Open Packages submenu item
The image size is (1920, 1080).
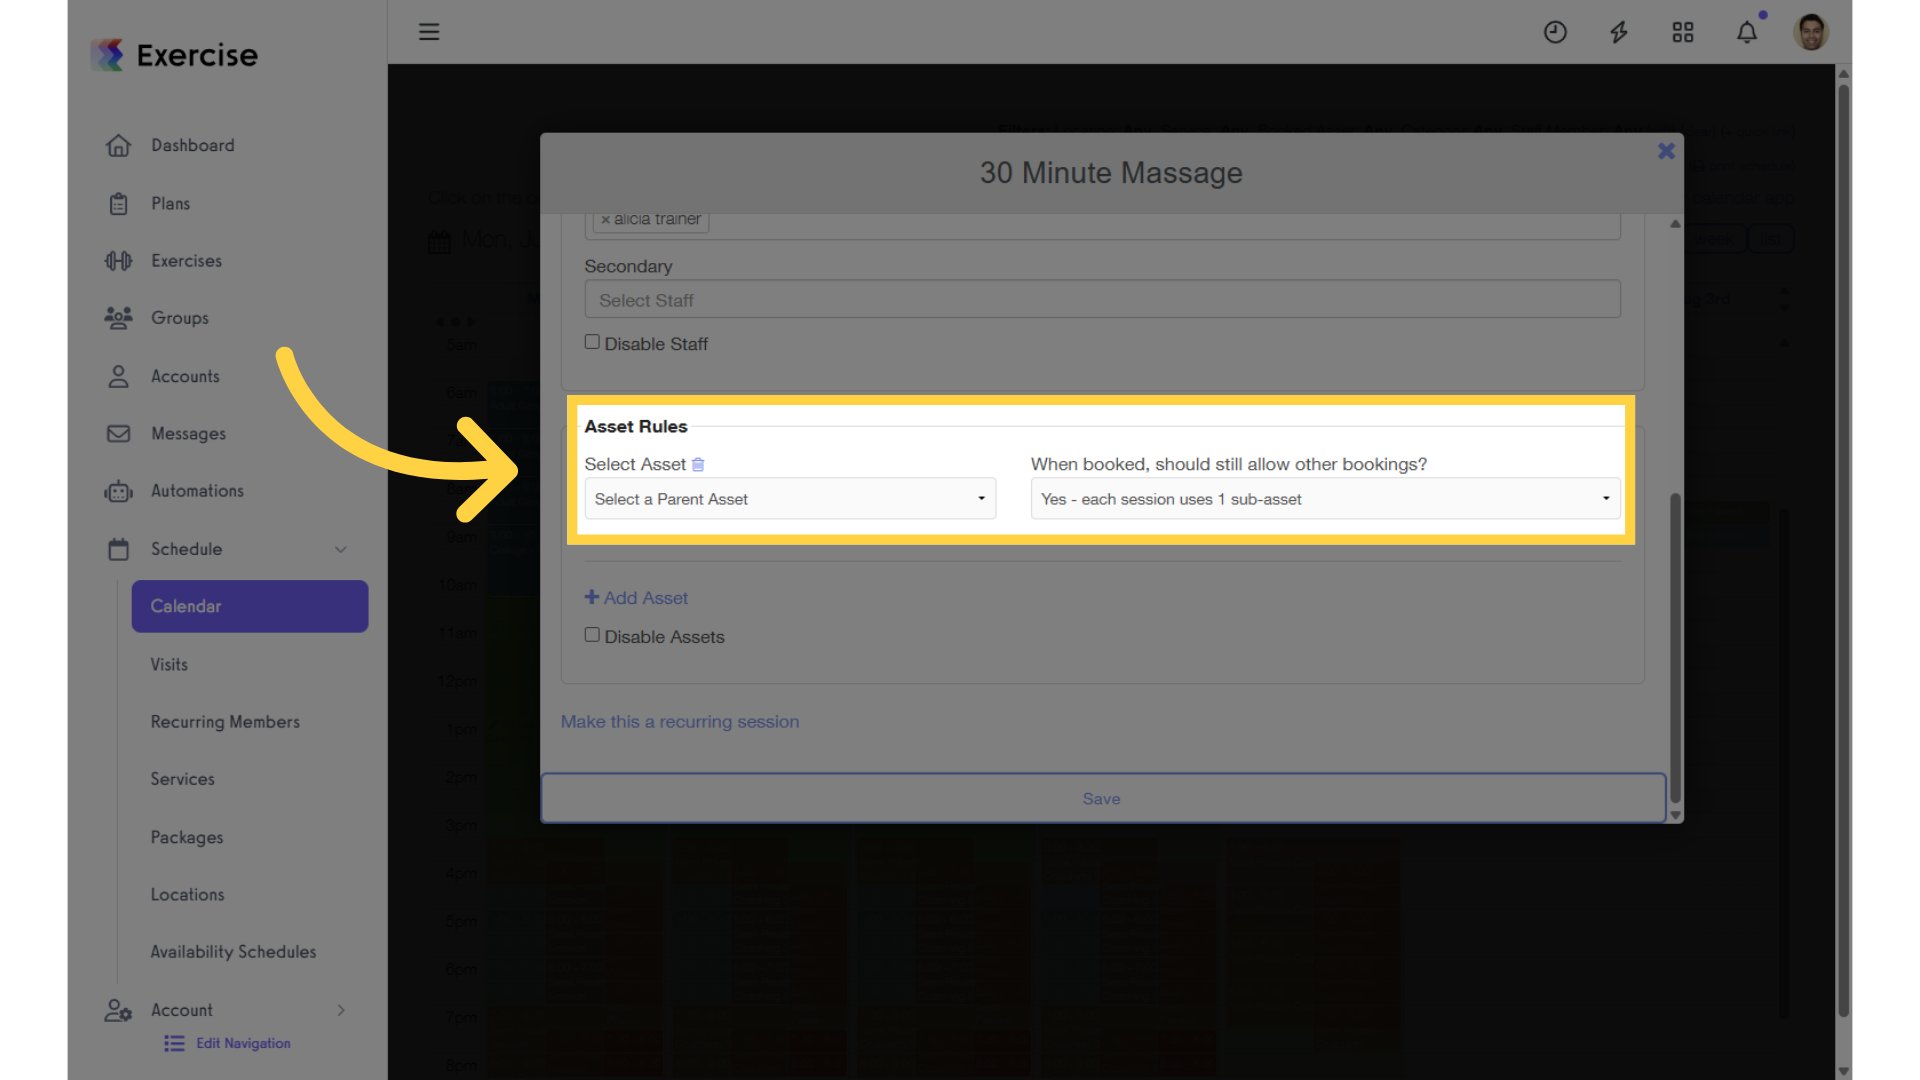[x=187, y=838]
